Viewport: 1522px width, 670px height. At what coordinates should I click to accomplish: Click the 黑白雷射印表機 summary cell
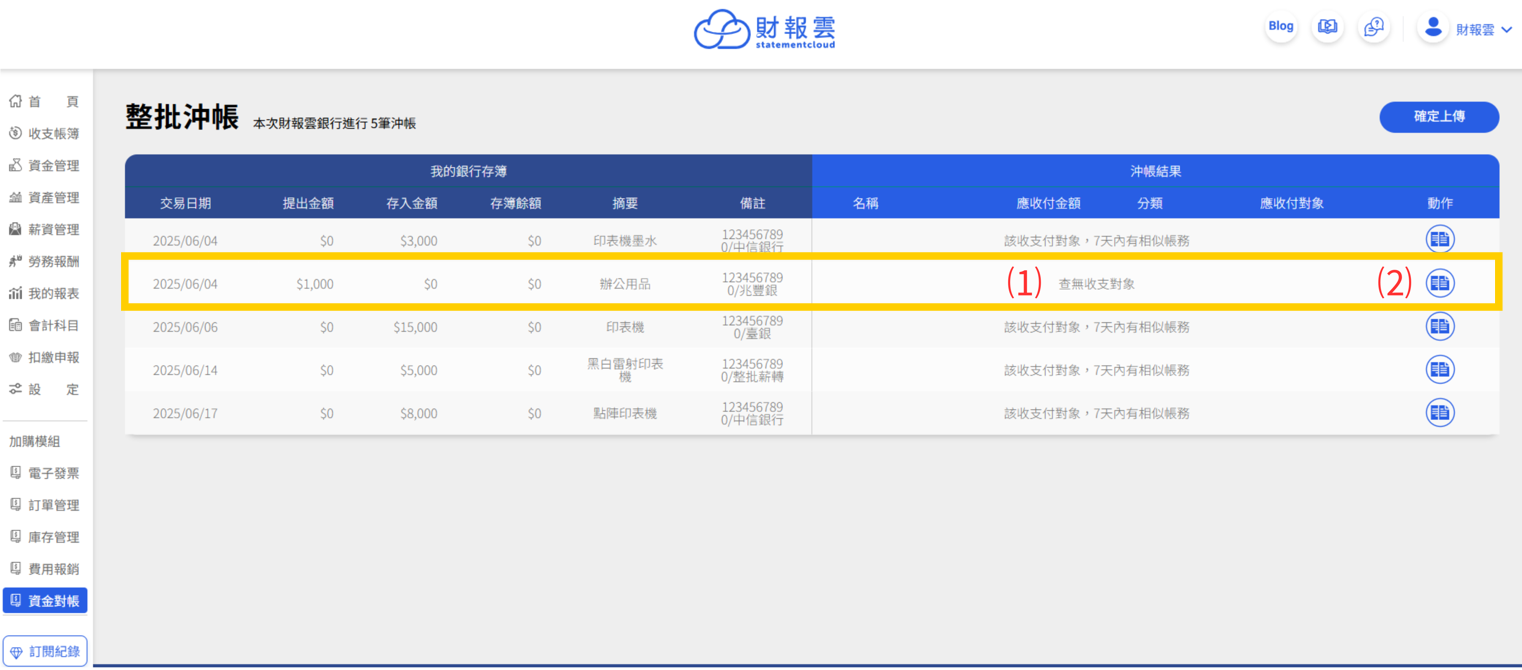625,370
